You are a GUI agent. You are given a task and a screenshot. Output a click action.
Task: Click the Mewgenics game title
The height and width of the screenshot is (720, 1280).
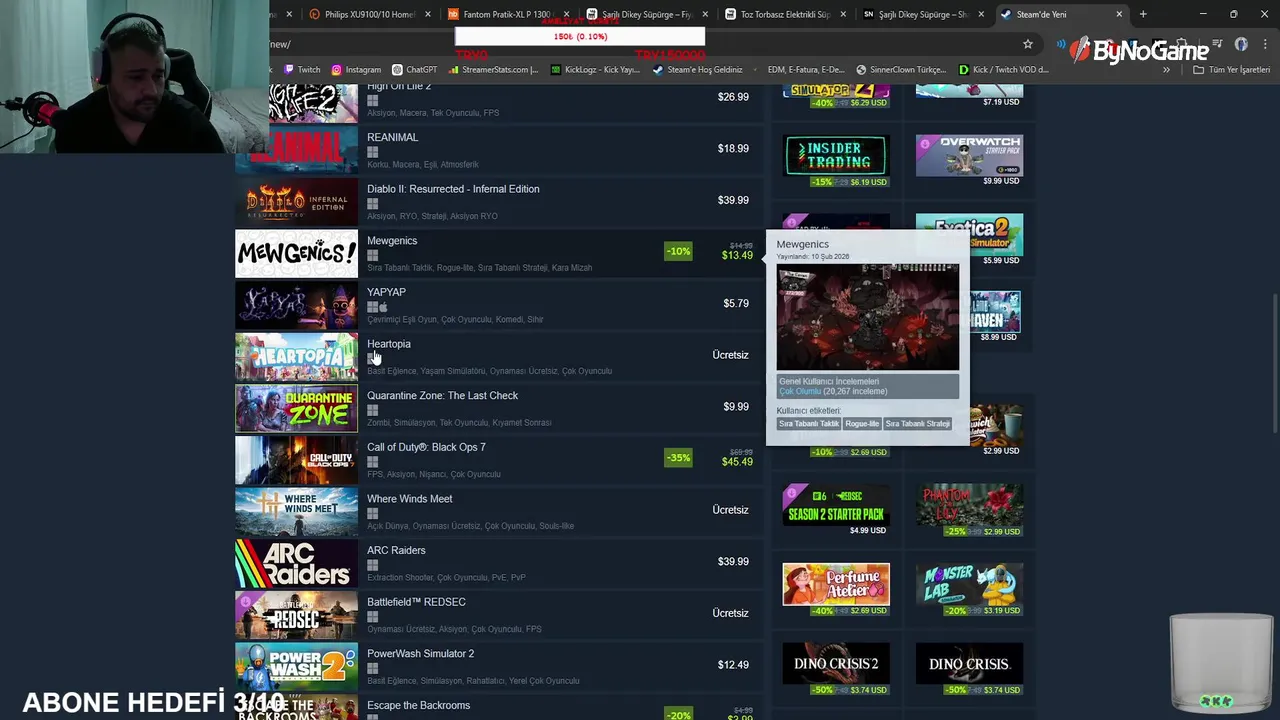click(x=392, y=241)
